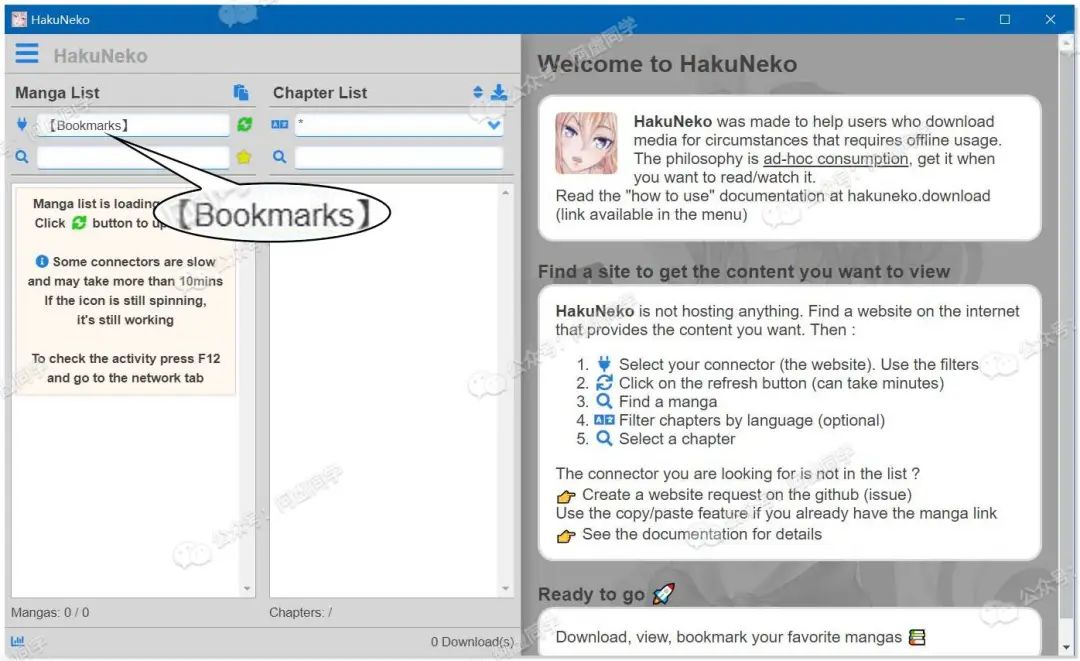This screenshot has height=661, width=1080.
Task: Maximize the HakuNeko window
Action: 1005,19
